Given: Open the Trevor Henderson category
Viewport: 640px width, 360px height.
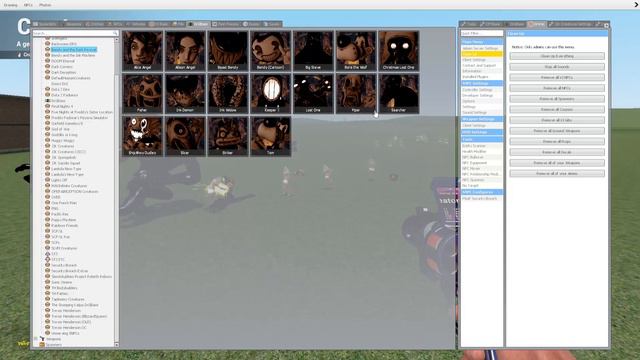Looking at the screenshot, I should click(x=66, y=311).
